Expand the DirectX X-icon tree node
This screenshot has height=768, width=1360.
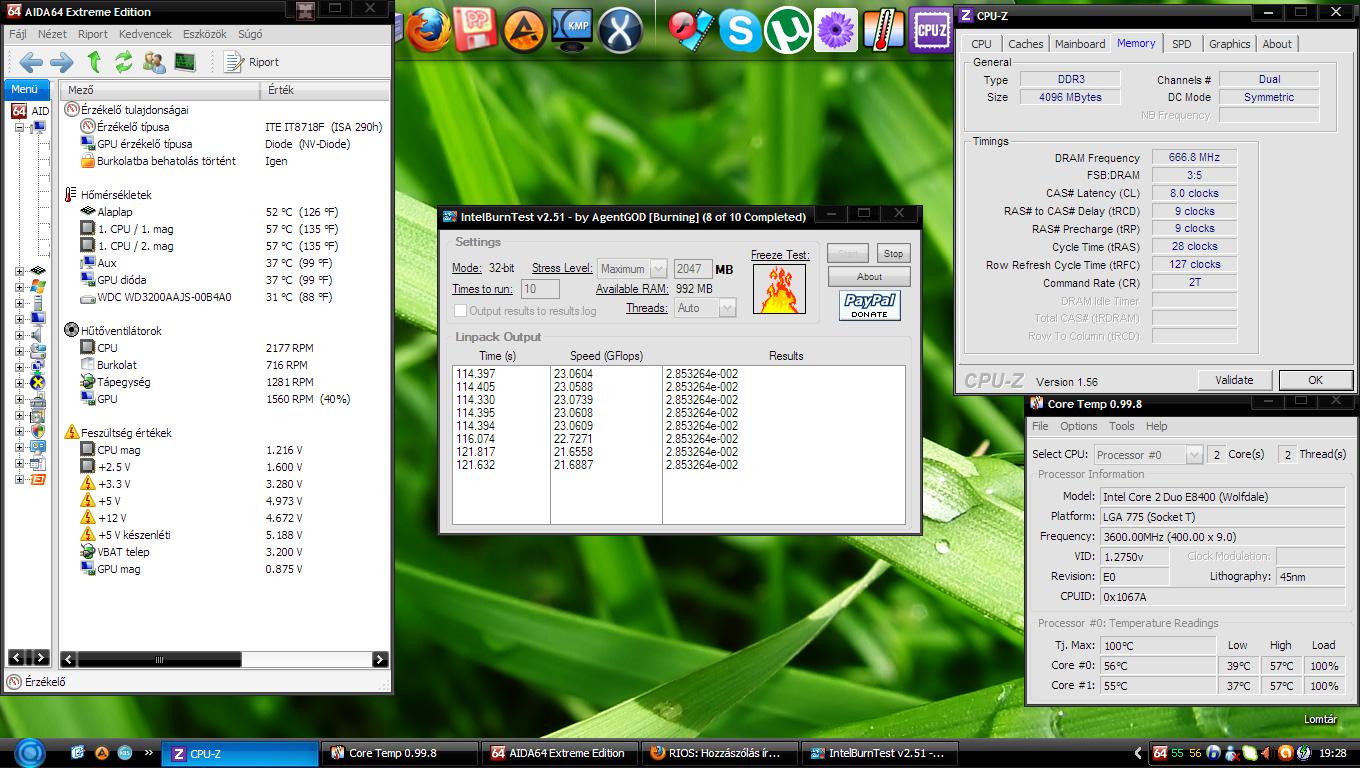(x=20, y=383)
